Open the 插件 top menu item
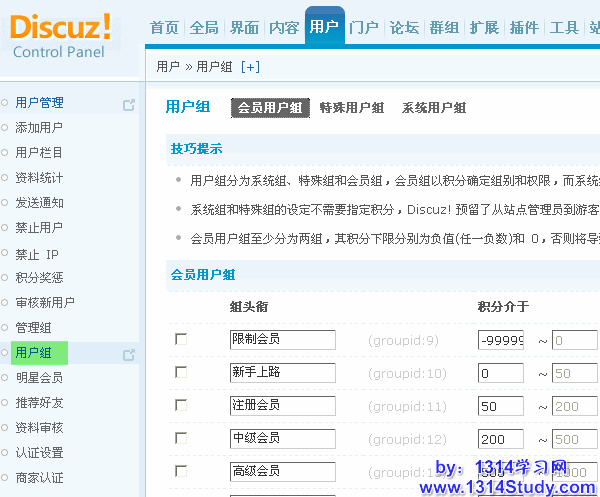Viewport: 600px width, 497px height. pyautogui.click(x=524, y=28)
